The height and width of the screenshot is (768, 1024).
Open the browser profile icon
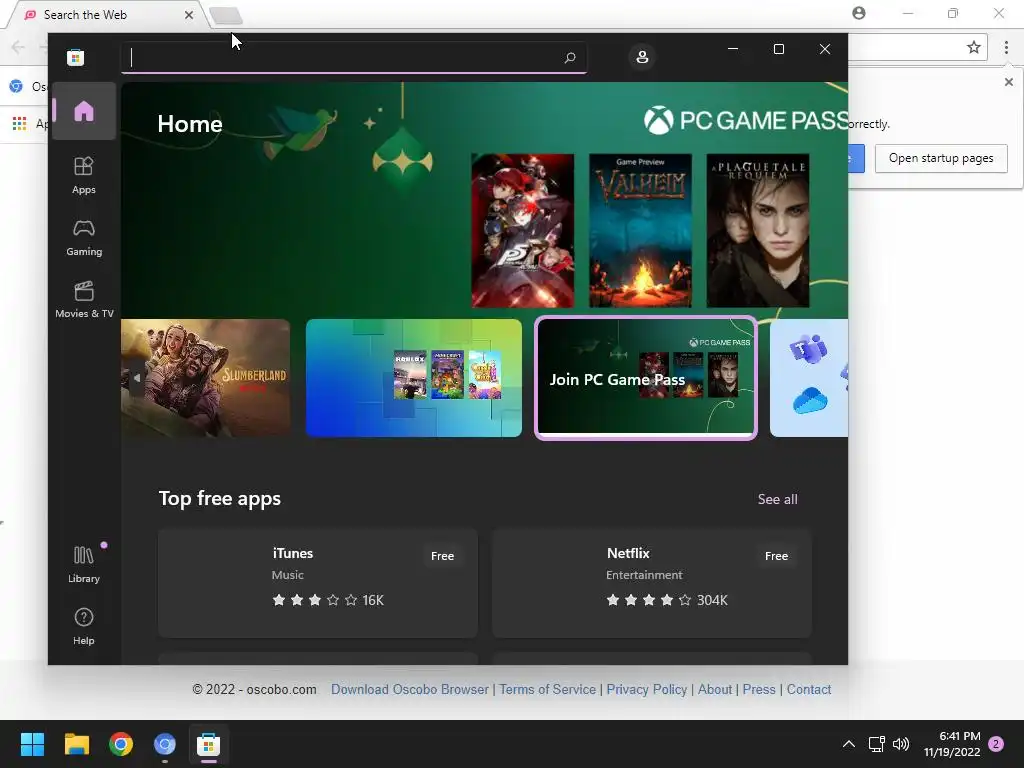pyautogui.click(x=859, y=13)
